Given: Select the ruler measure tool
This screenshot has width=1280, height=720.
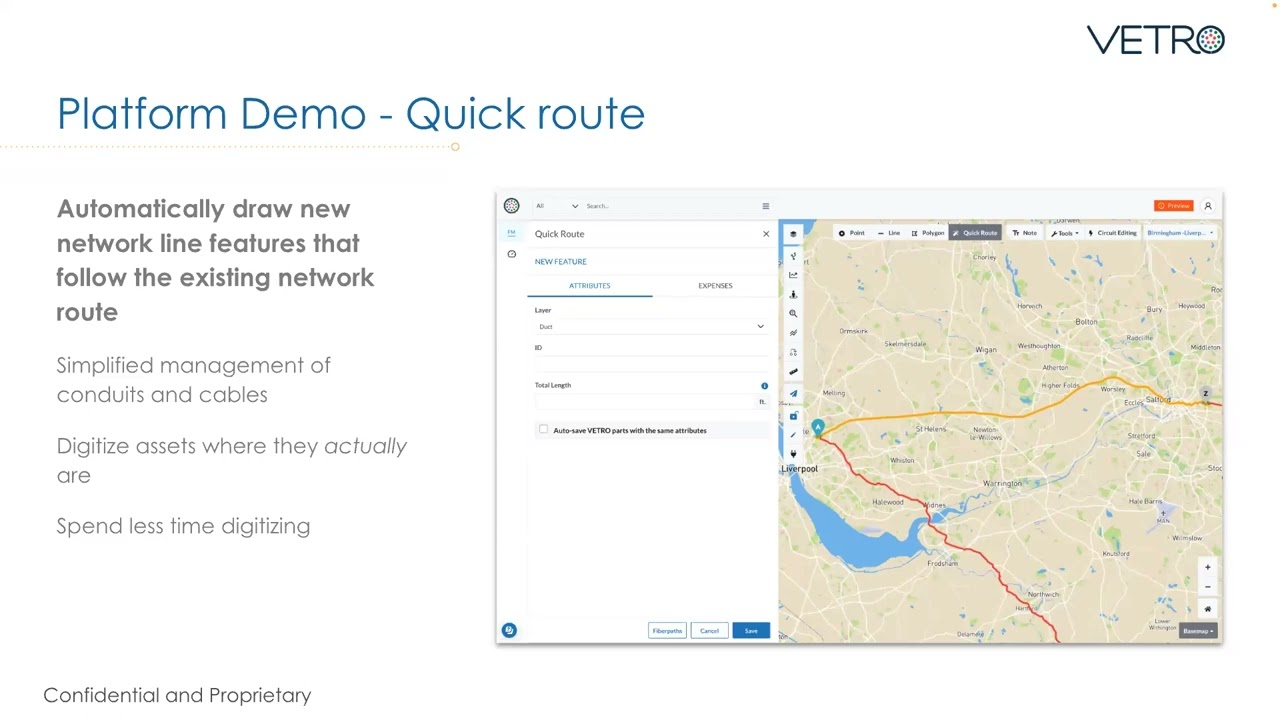Looking at the screenshot, I should click(x=793, y=372).
